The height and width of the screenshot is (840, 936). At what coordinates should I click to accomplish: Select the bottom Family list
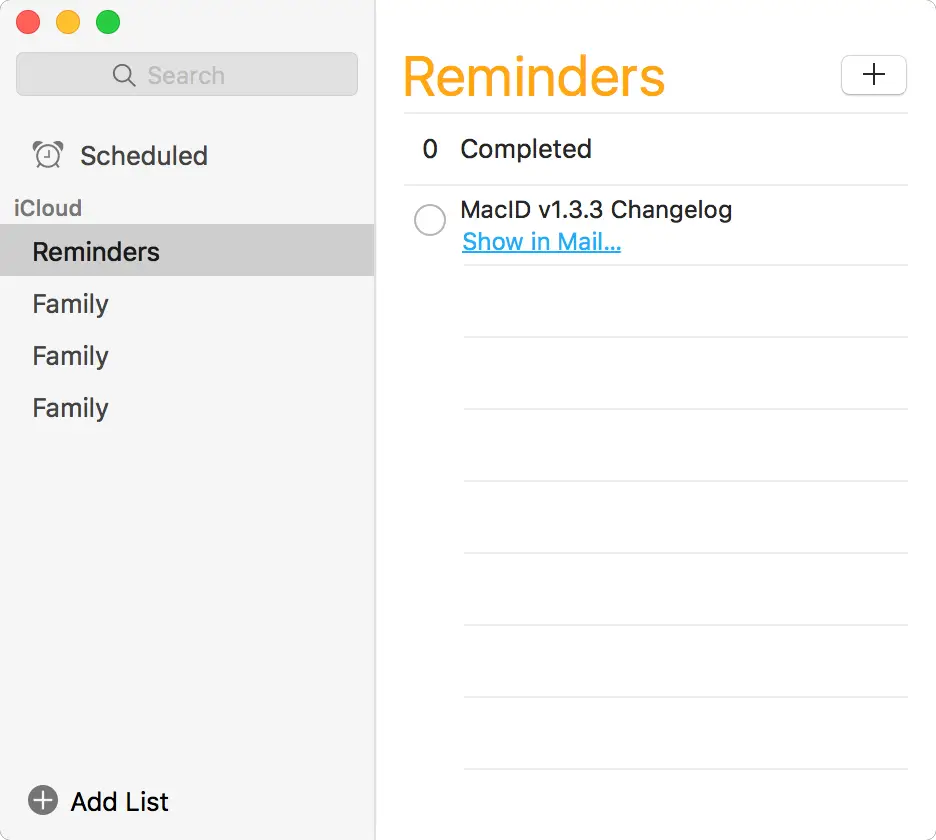70,408
